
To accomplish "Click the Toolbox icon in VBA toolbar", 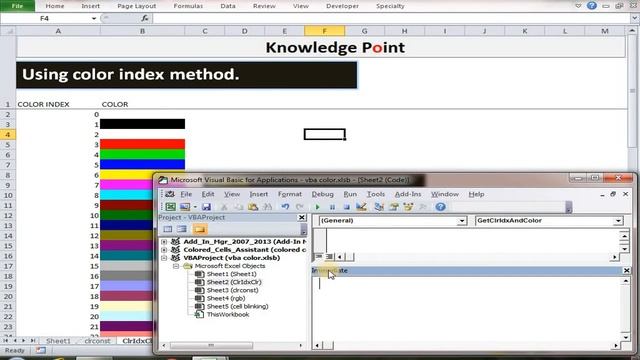I will [423, 207].
